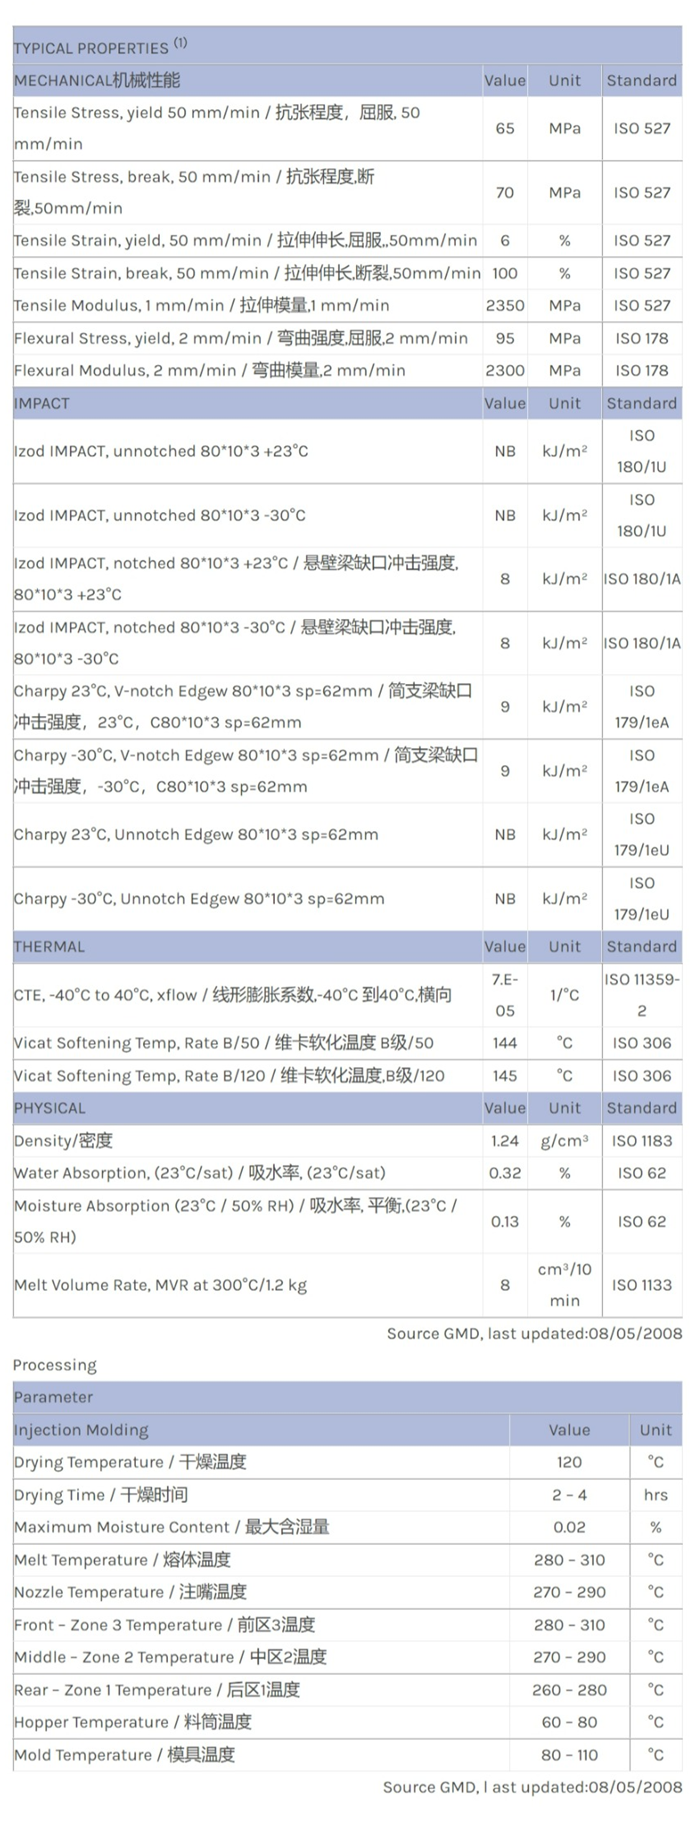The width and height of the screenshot is (700, 1826).
Task: Click the Drying Time hrs unit cell
Action: click(x=656, y=1495)
